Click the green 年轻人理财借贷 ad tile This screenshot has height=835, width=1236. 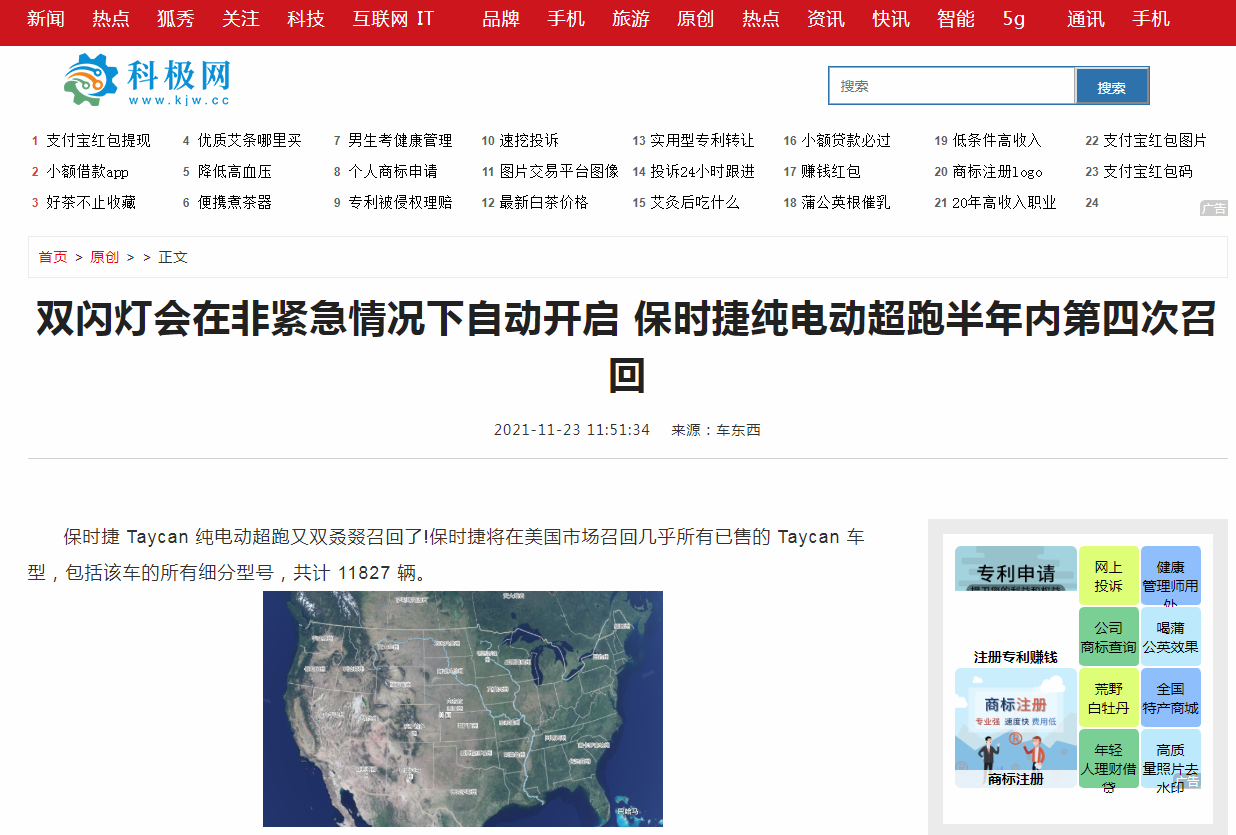pos(1109,759)
